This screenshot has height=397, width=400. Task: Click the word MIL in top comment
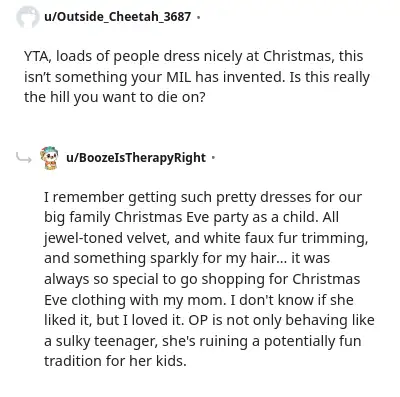click(179, 77)
